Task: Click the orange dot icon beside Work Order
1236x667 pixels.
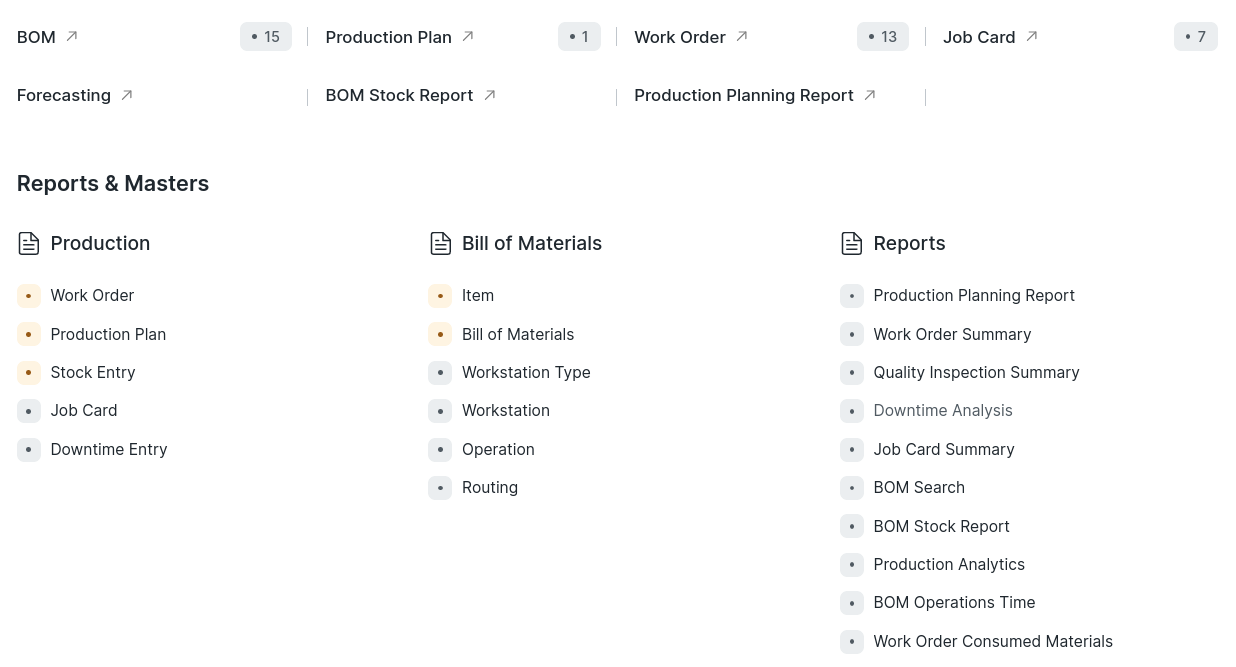Action: click(29, 296)
